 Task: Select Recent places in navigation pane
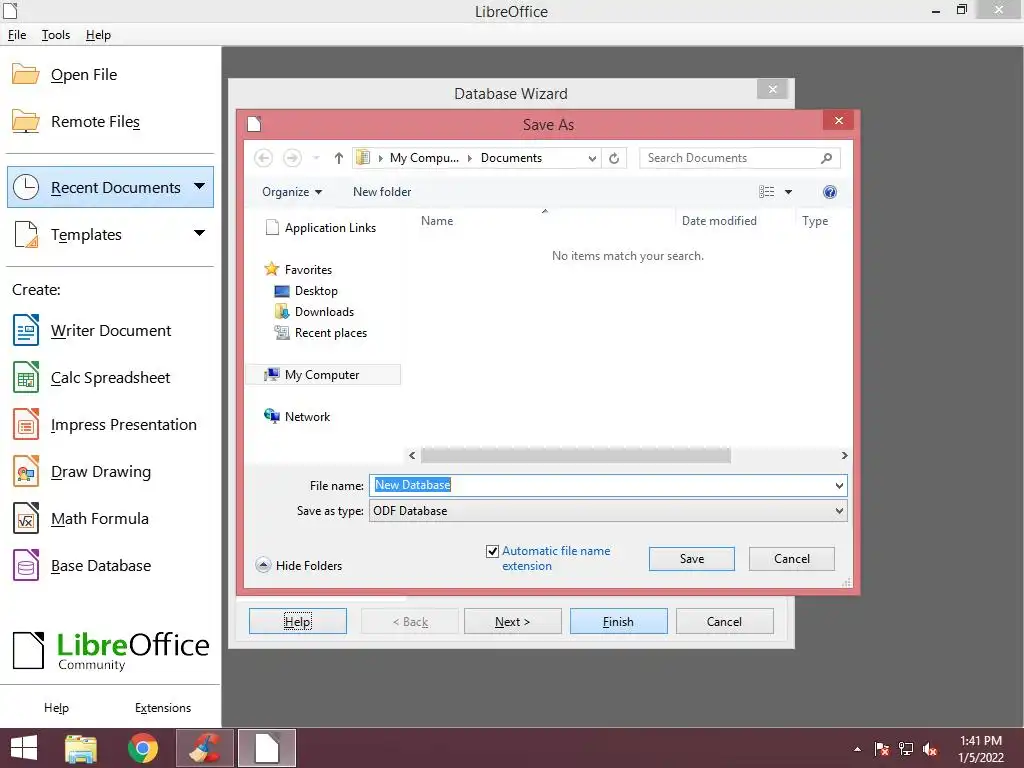click(321, 332)
